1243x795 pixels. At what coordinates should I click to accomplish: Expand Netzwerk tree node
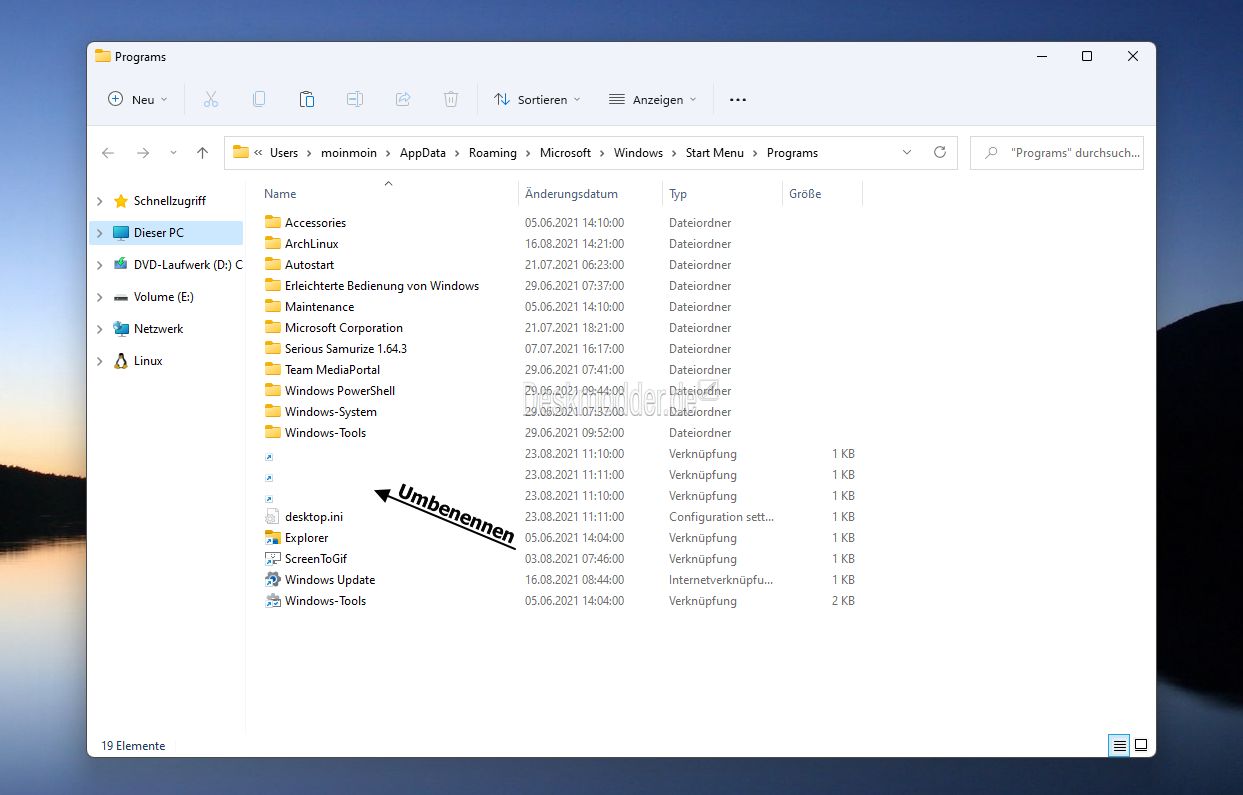[99, 329]
